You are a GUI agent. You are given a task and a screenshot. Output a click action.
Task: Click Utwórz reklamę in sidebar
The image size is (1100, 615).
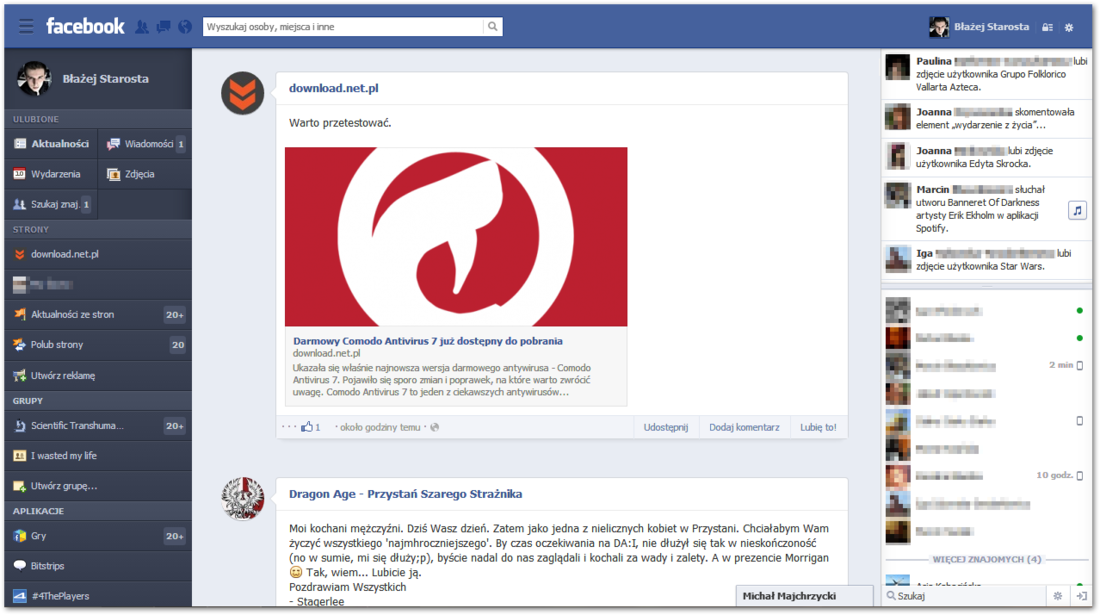98,375
